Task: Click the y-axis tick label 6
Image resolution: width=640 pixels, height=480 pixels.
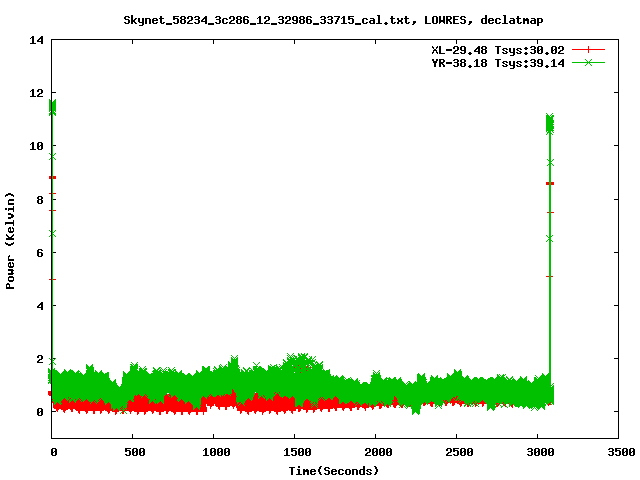Action: [40, 253]
